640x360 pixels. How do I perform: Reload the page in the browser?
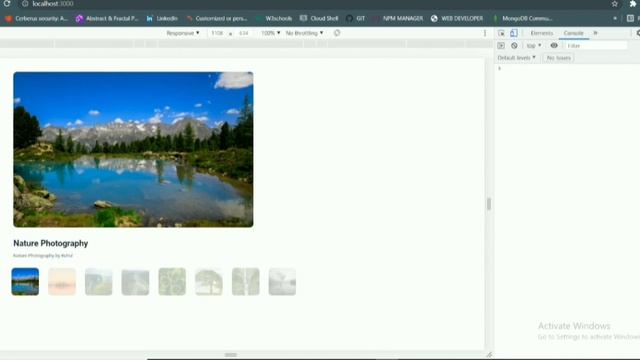(7, 3)
